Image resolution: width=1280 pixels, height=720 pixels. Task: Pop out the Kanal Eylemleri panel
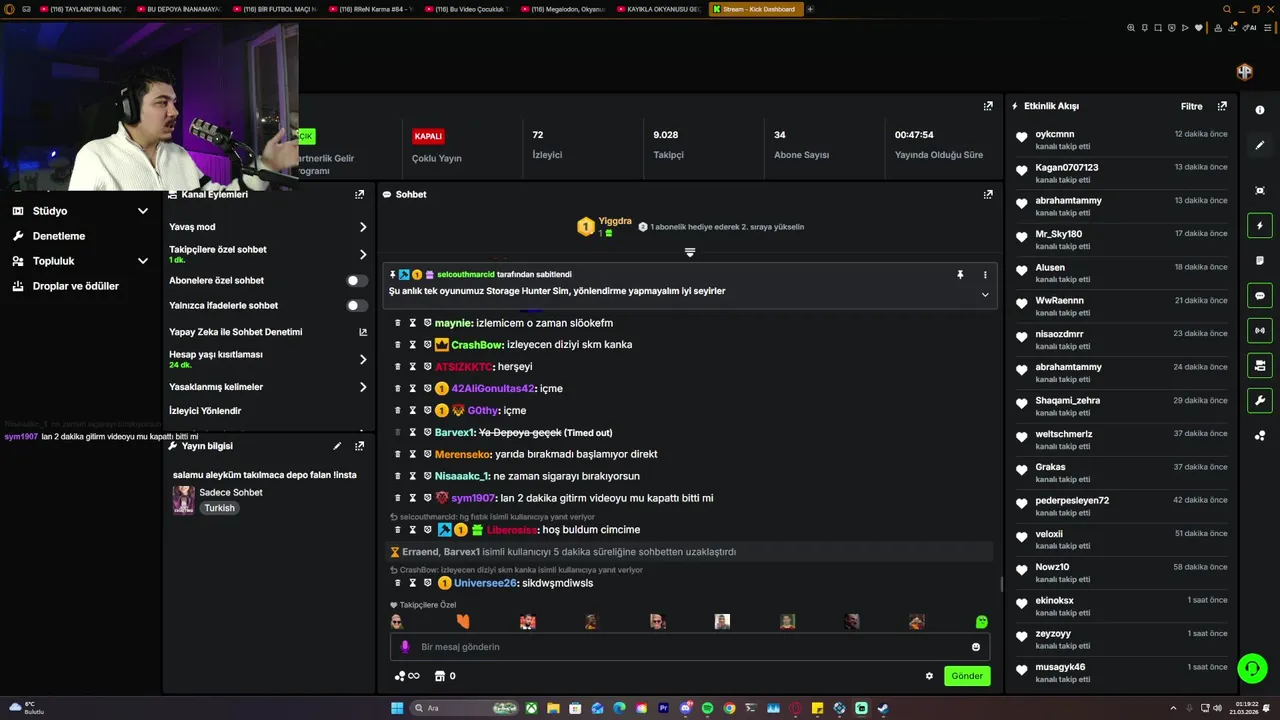(359, 194)
